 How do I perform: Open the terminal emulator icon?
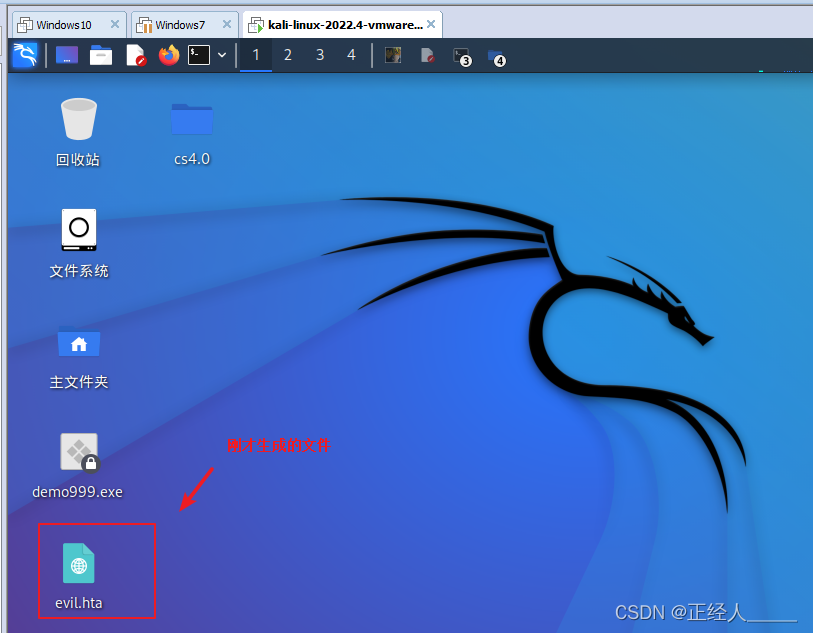tap(199, 55)
